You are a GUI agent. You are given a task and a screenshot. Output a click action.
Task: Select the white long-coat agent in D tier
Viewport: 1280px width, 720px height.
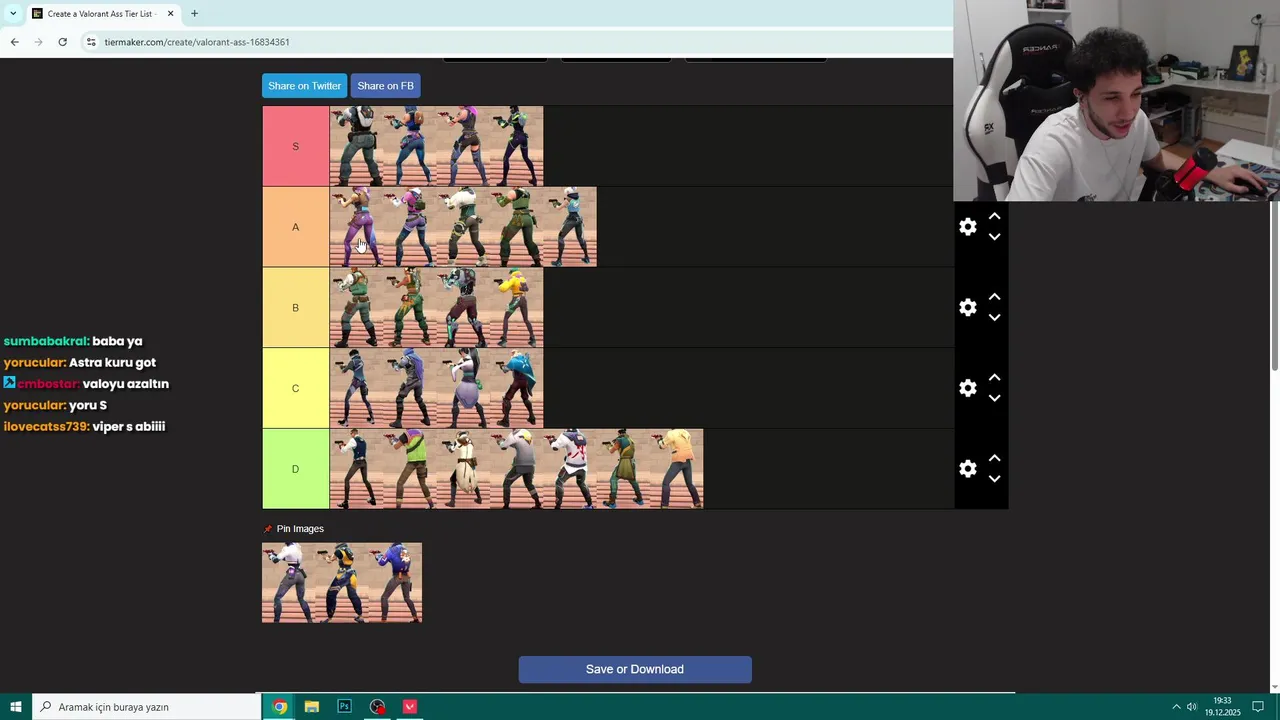463,469
